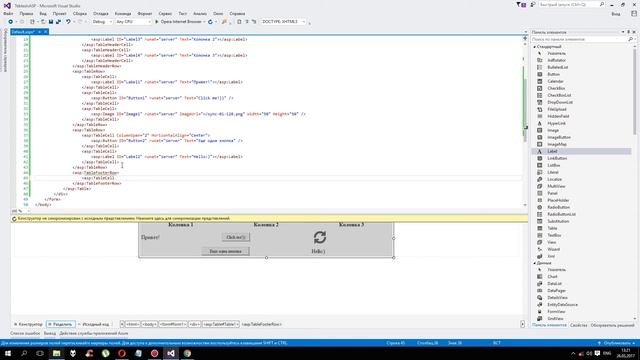640x360 pixels.
Task: Select the FileUpload toolbox control
Action: pyautogui.click(x=557, y=109)
